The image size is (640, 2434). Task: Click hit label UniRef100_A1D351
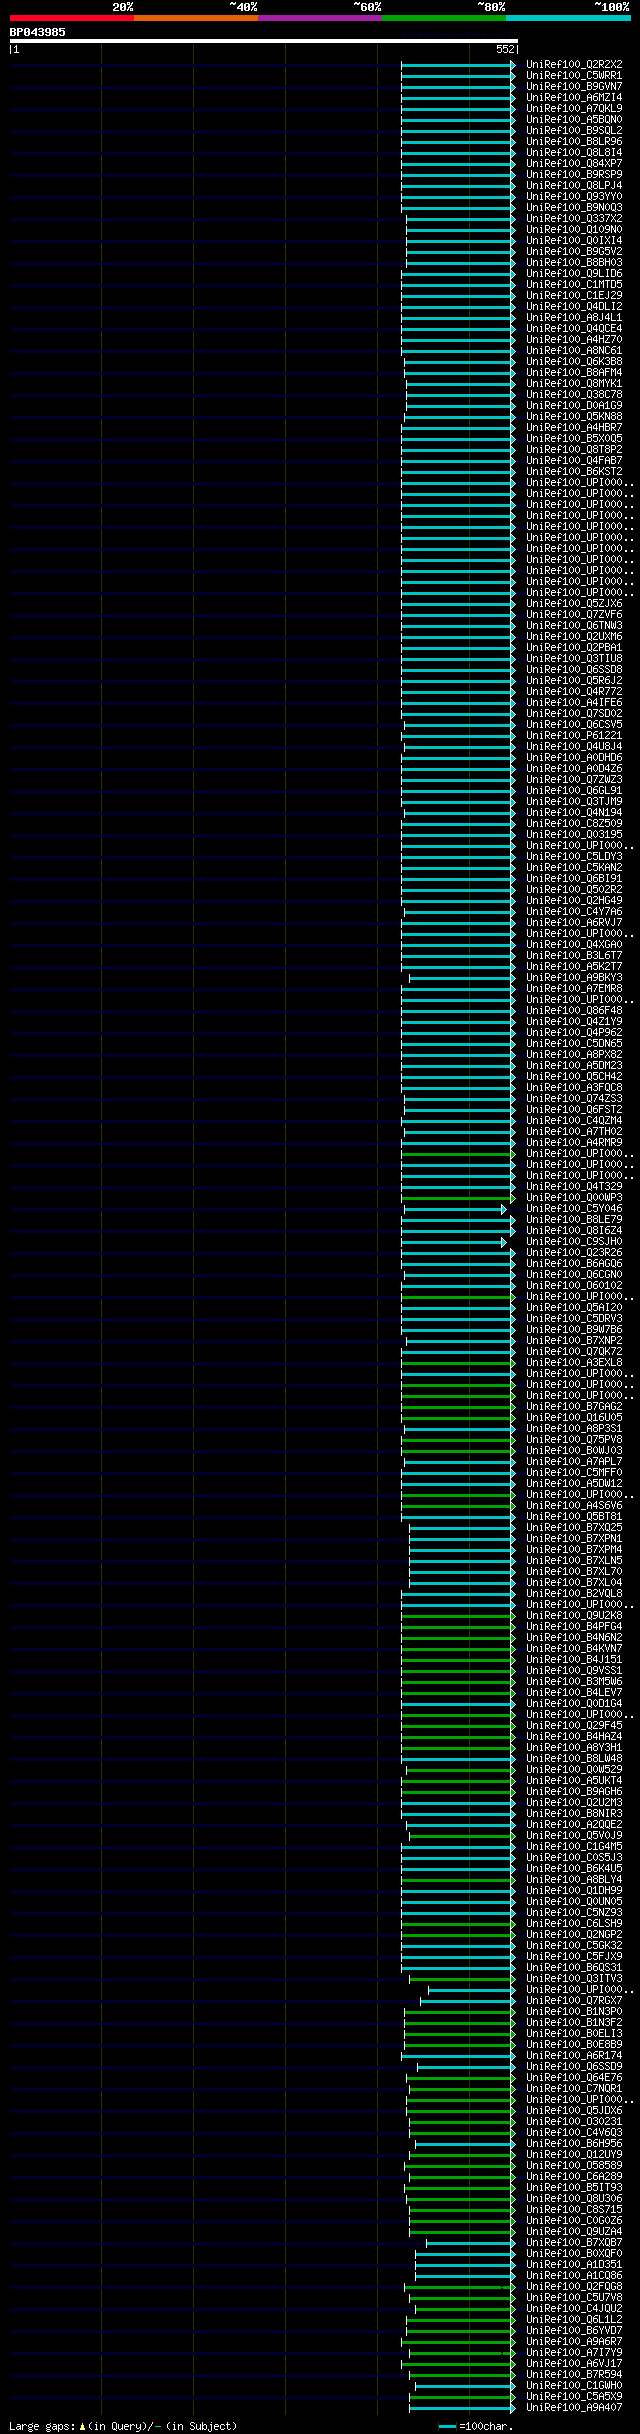(x=574, y=2265)
